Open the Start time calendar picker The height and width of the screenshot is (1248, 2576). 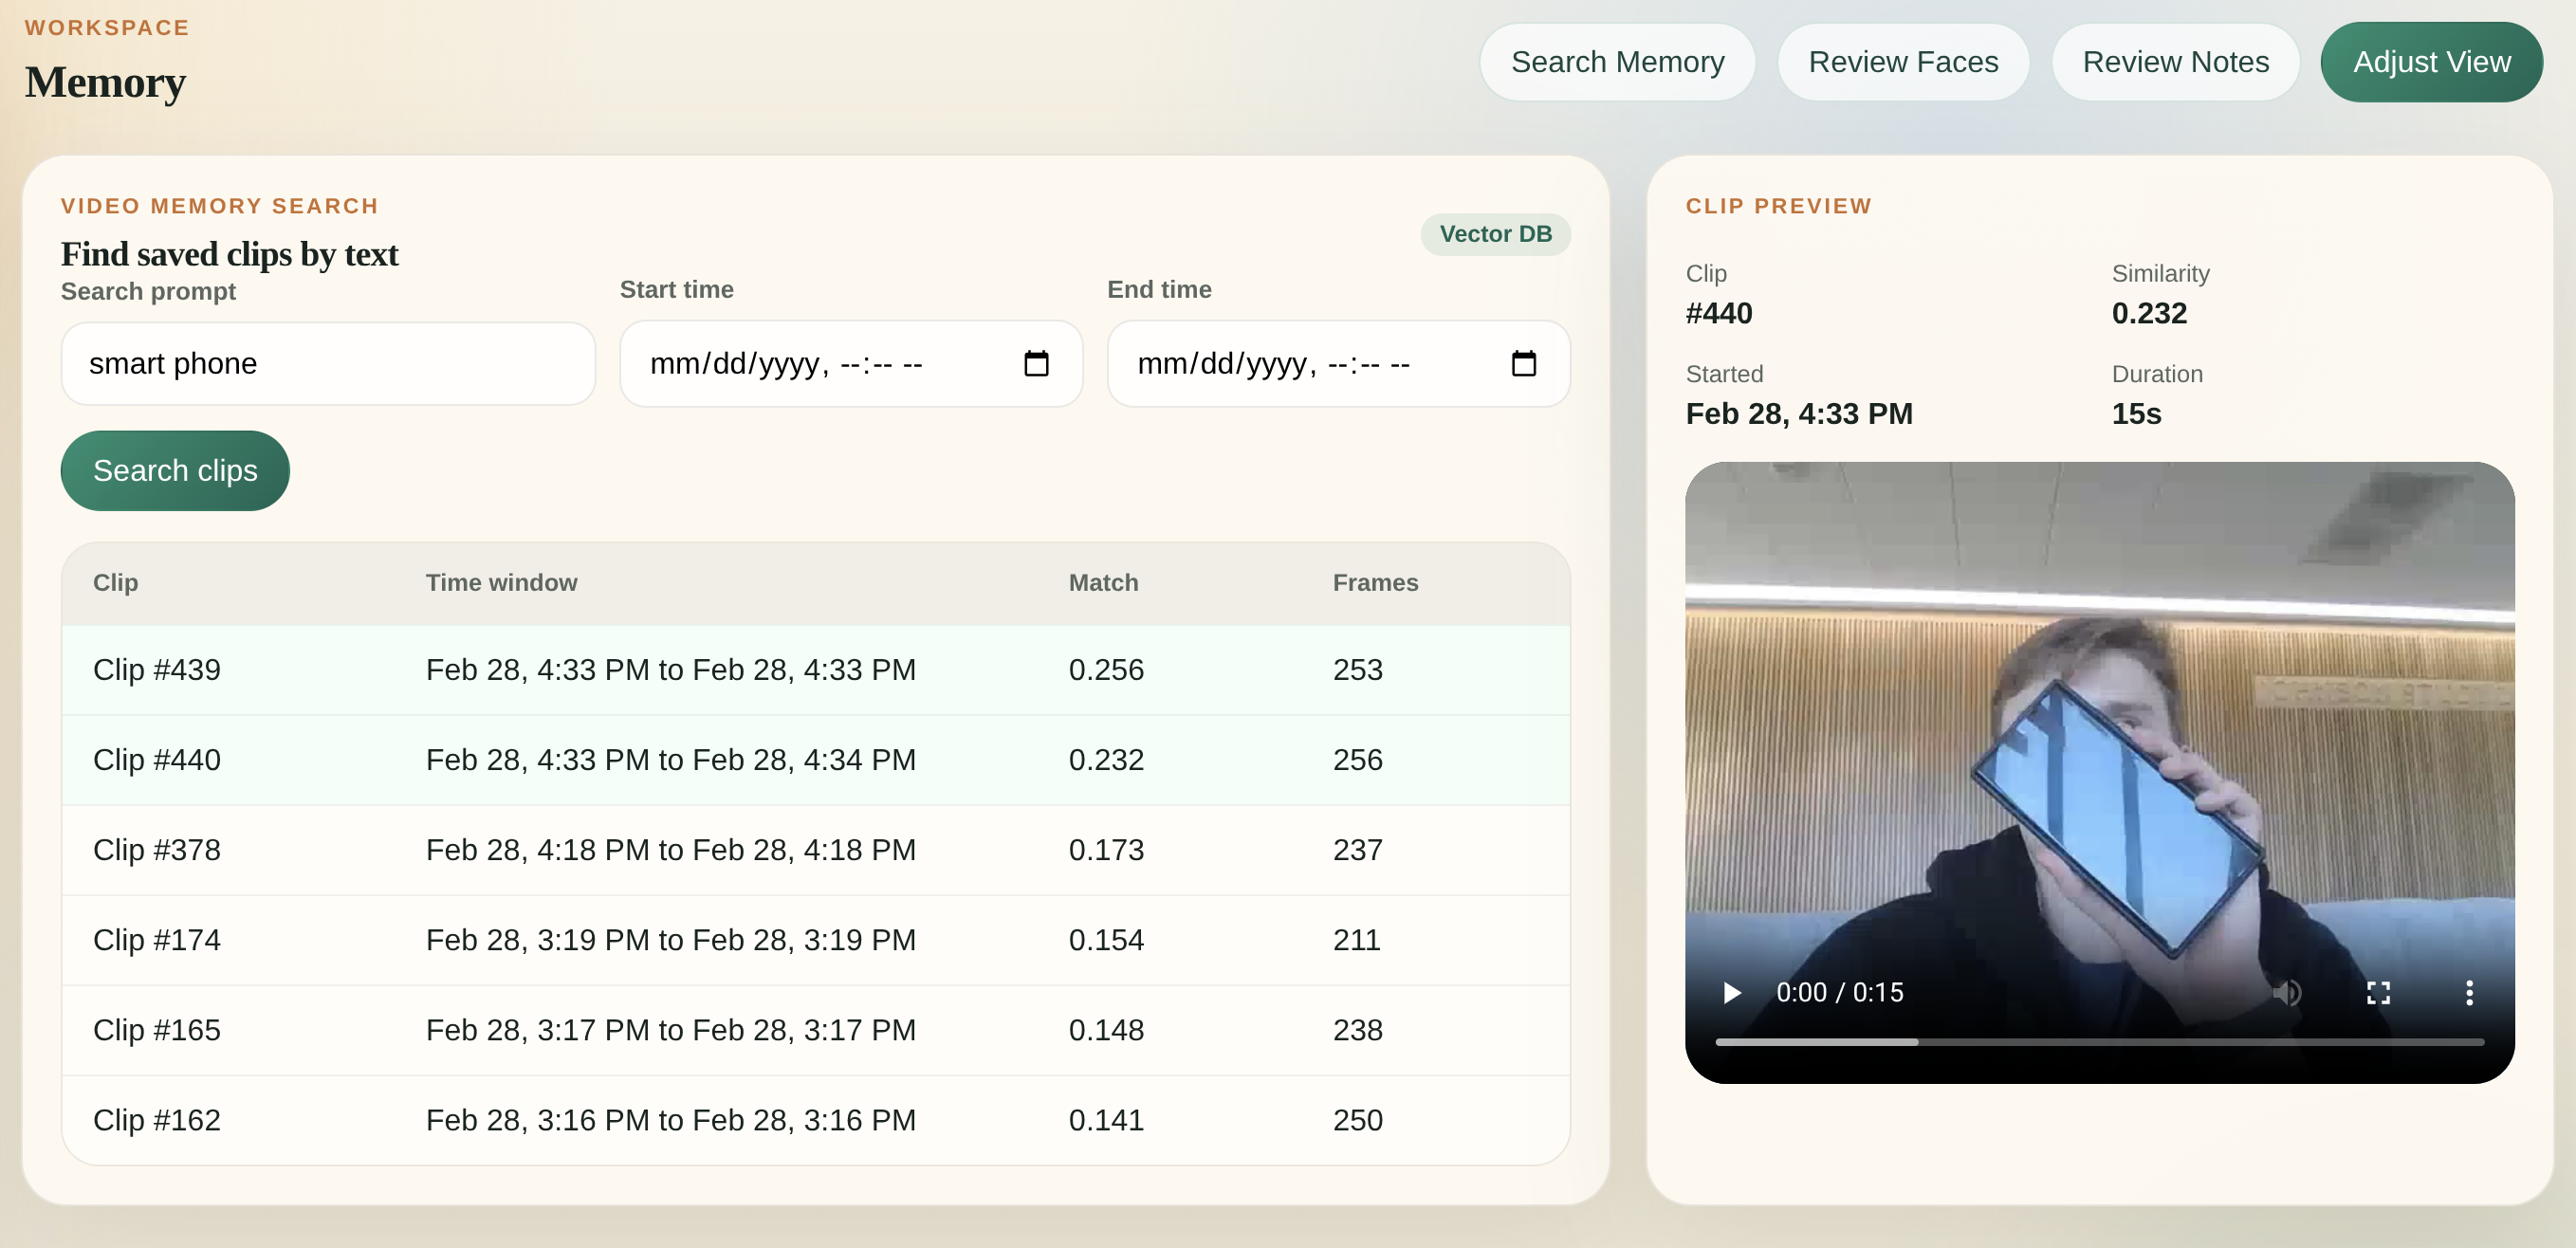1036,363
